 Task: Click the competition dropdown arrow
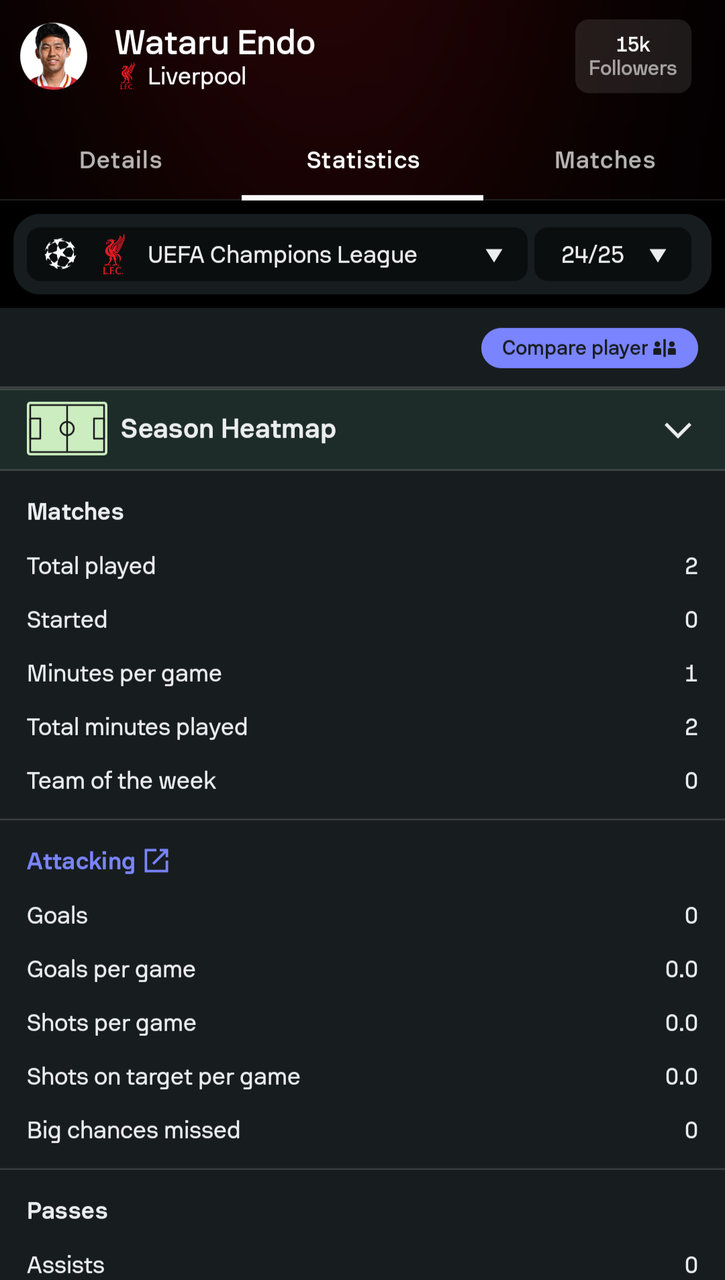pos(494,255)
